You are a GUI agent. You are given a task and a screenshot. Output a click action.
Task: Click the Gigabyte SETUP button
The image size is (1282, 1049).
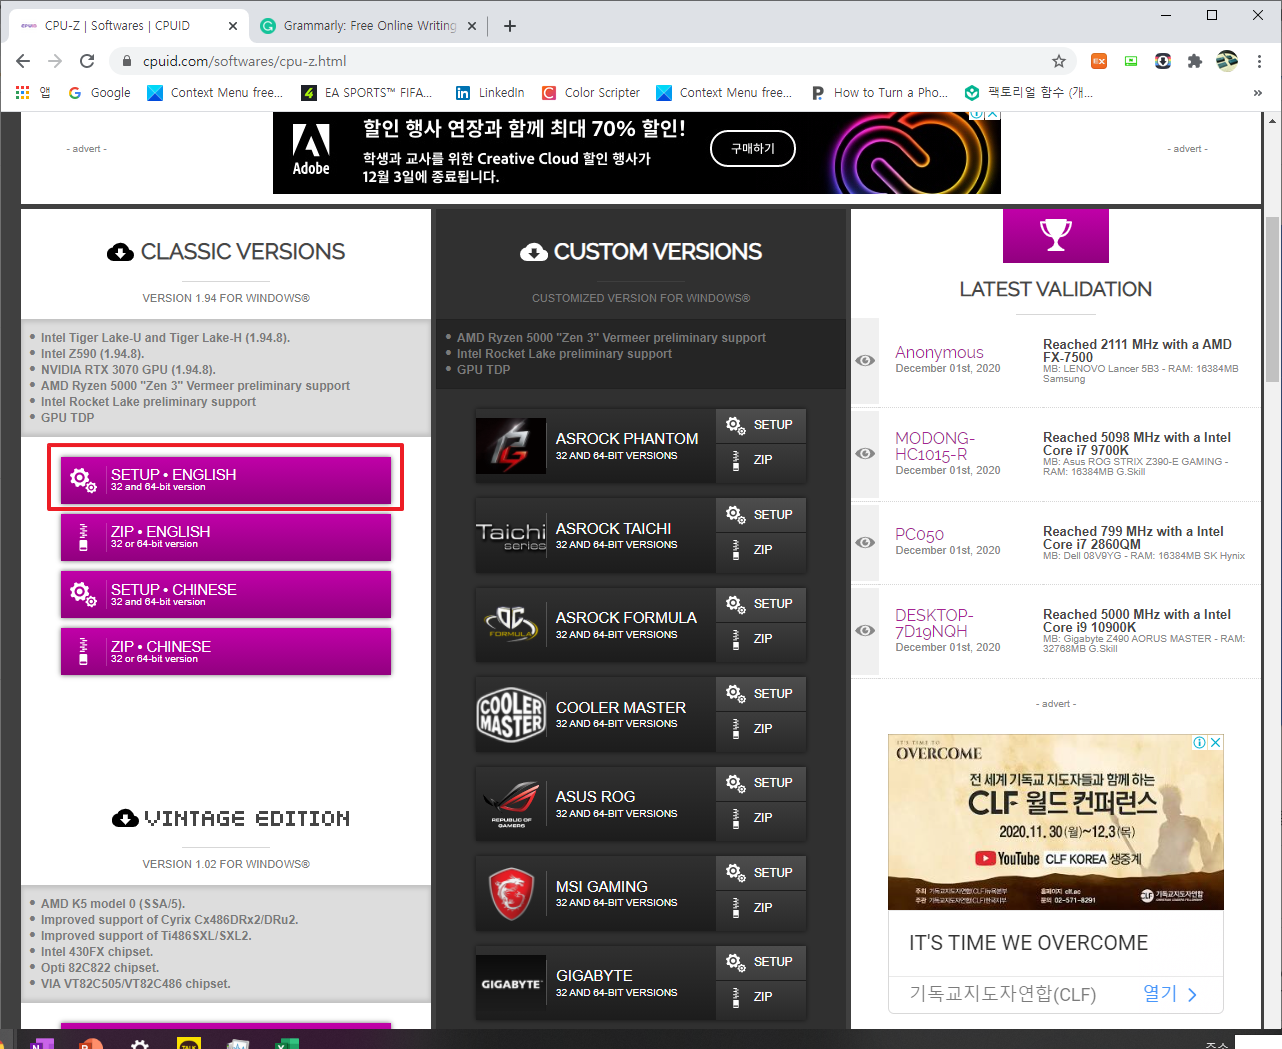[x=761, y=962]
